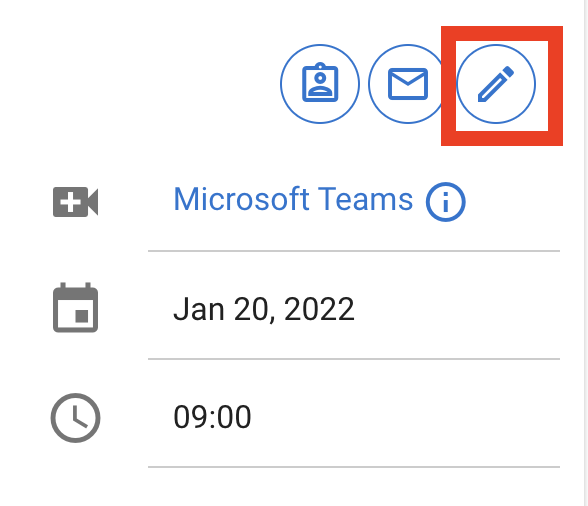
Task: Open the contact card badge icon
Action: [x=320, y=84]
